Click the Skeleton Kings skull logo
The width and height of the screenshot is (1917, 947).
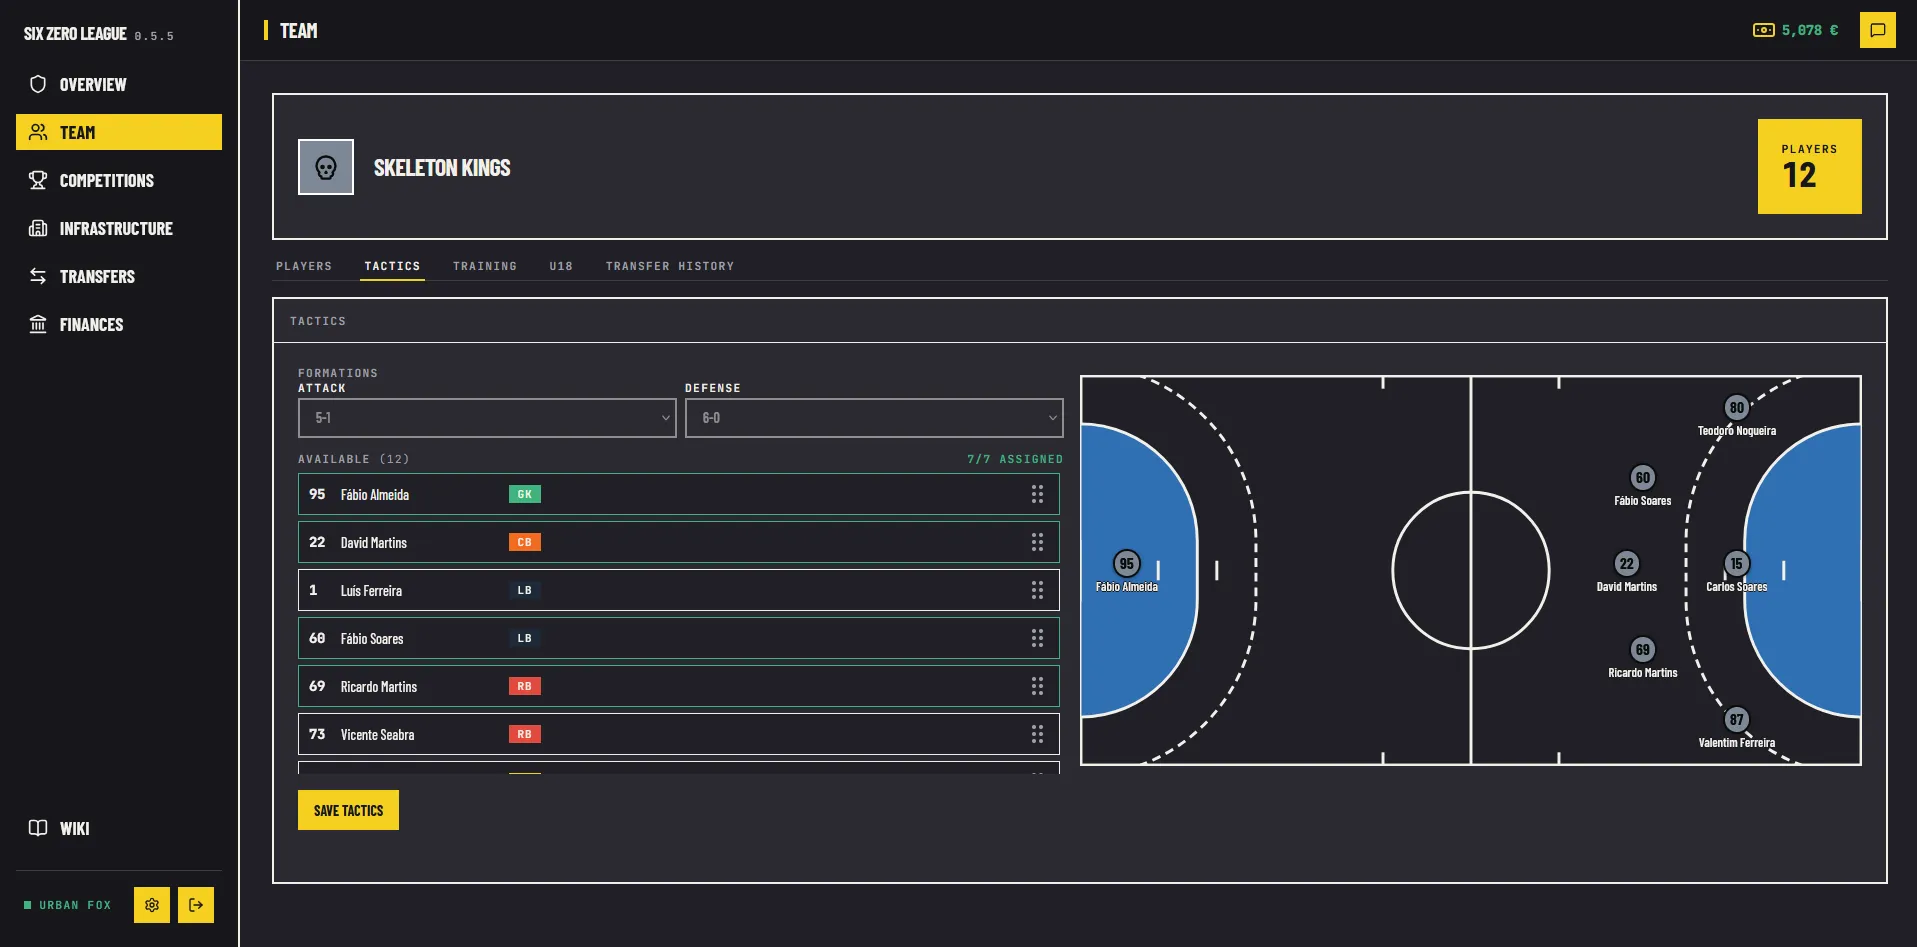[326, 167]
